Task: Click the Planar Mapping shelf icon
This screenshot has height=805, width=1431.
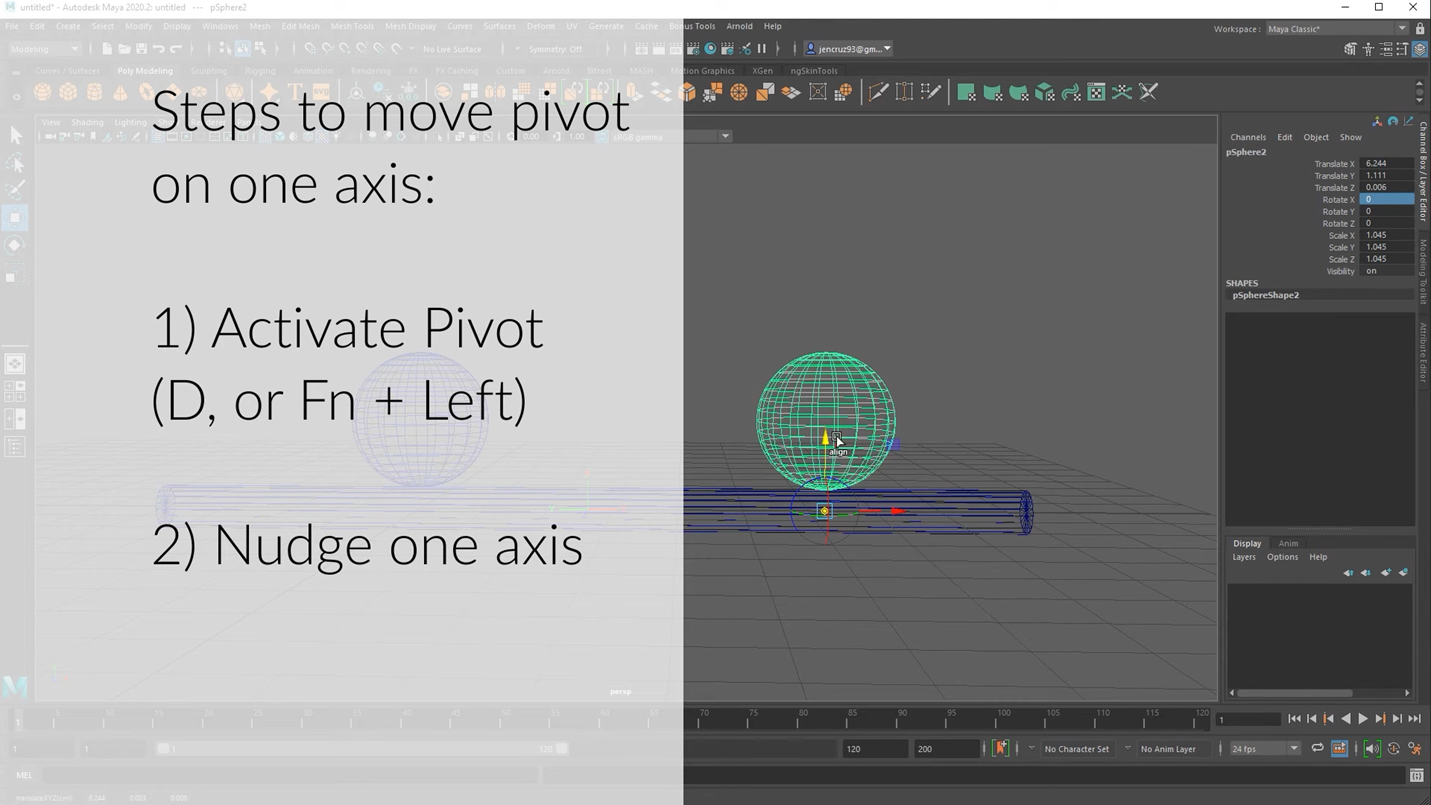Action: (x=966, y=92)
